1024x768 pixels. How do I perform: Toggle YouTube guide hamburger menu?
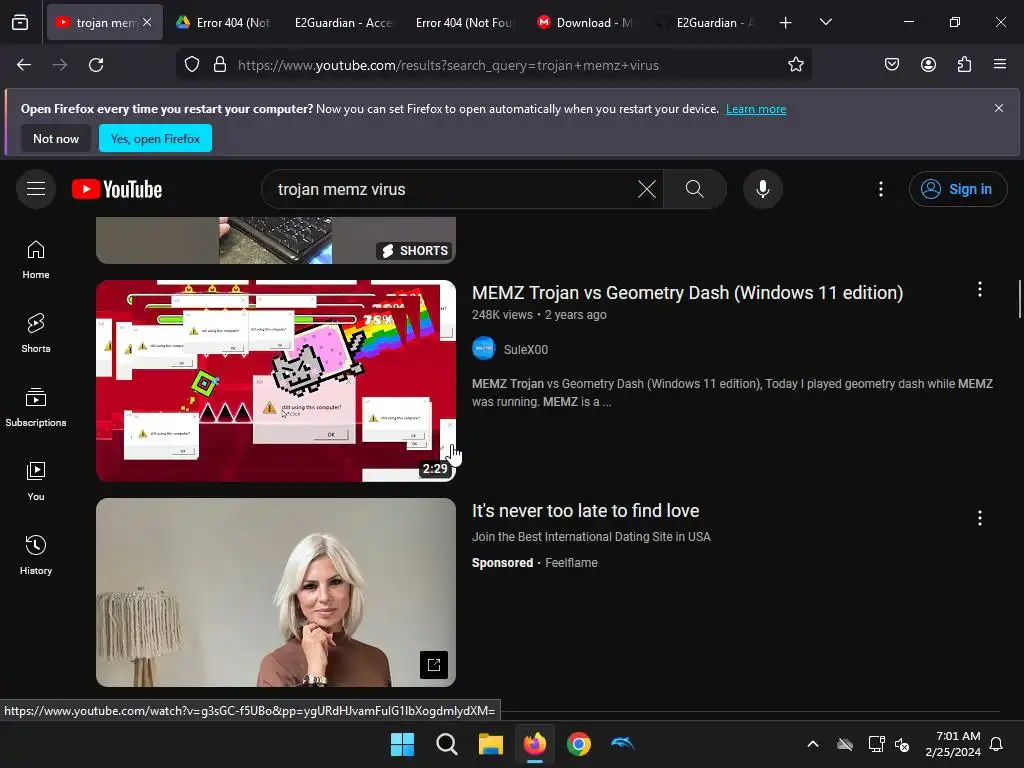click(x=36, y=189)
